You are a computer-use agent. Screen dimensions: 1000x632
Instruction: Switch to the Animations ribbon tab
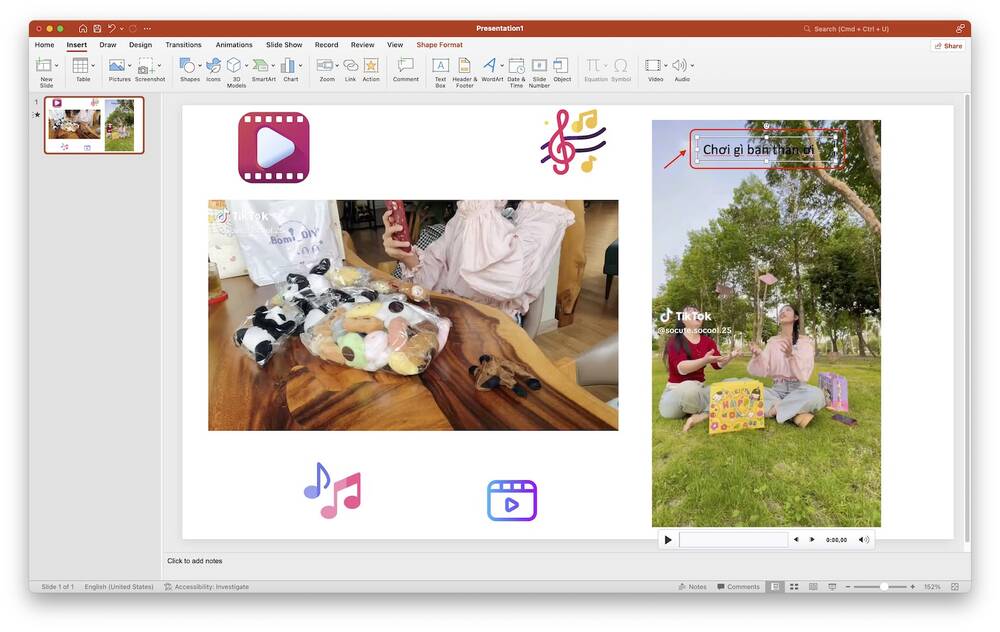233,44
